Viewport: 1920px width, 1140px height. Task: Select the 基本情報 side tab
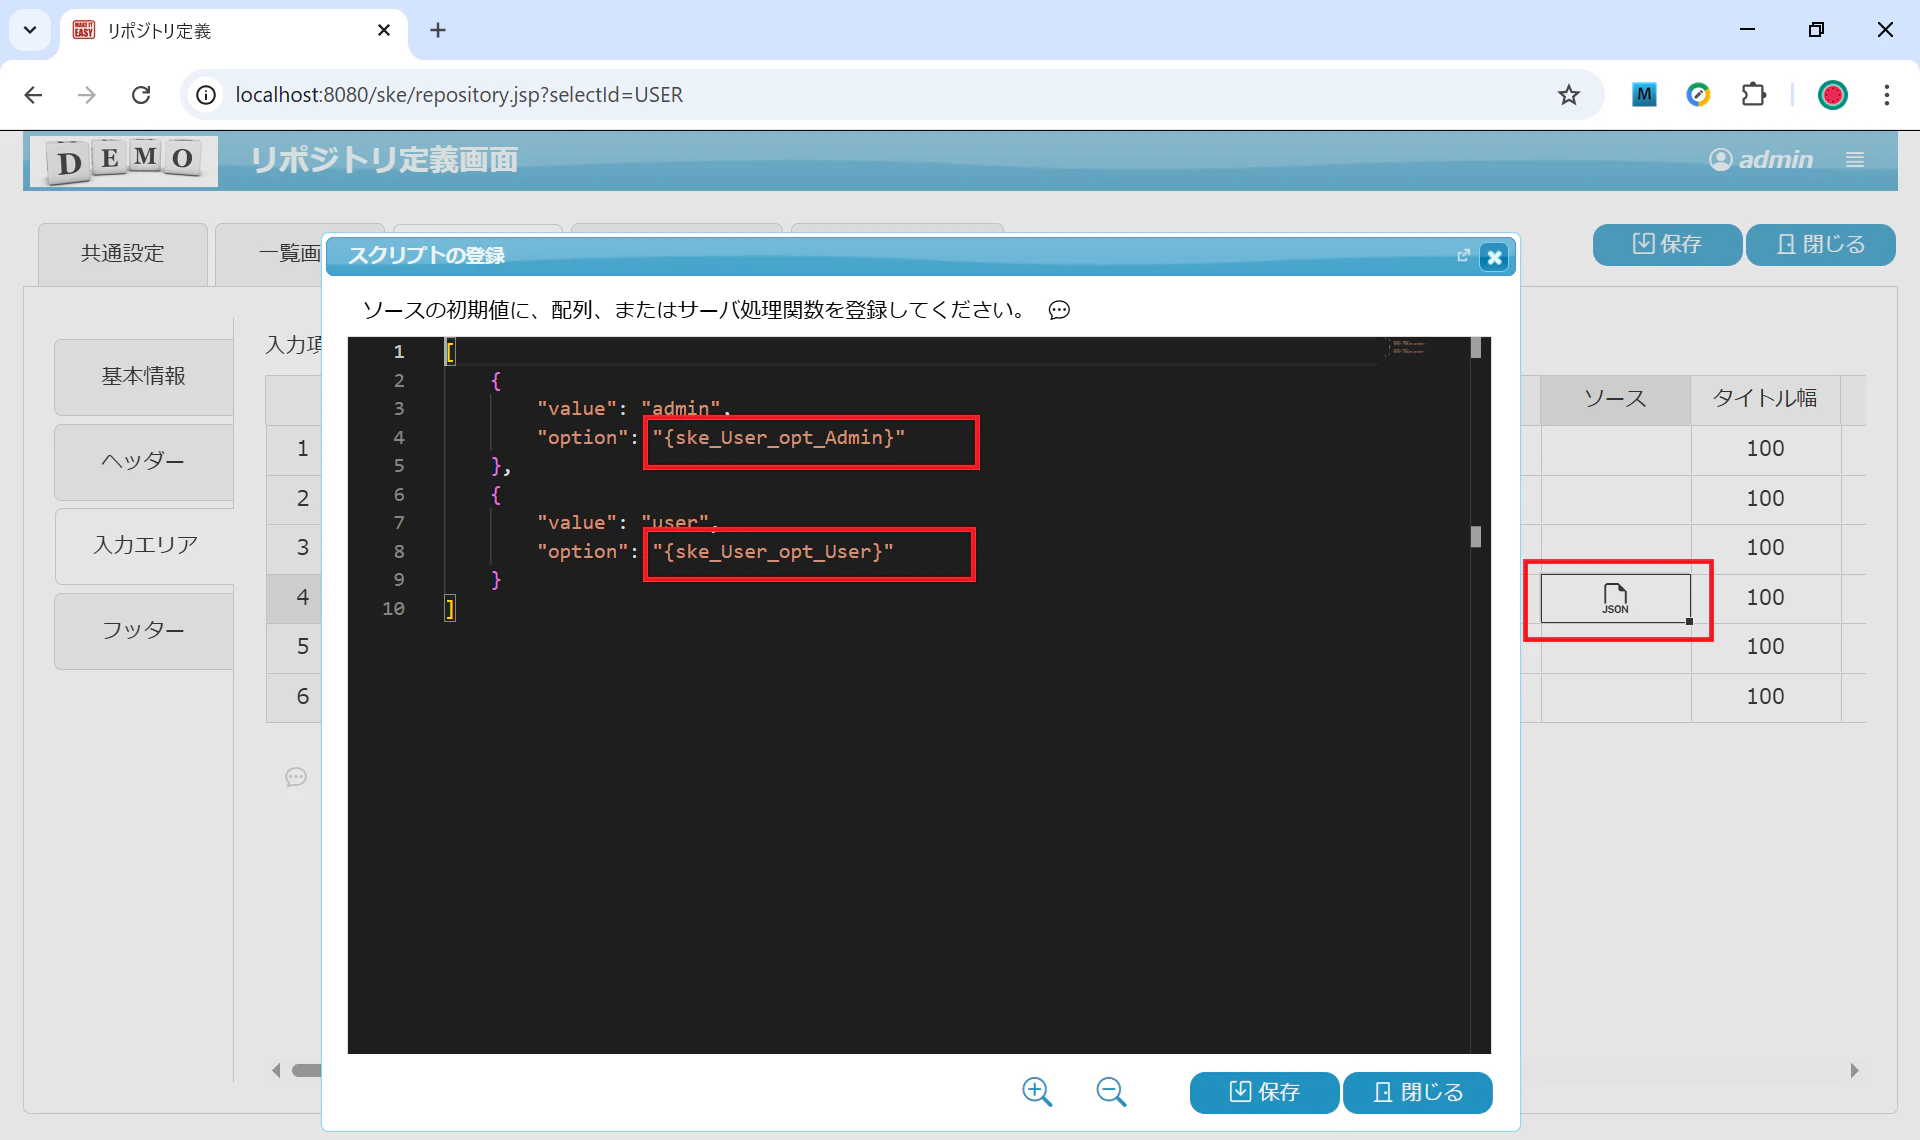[x=144, y=376]
